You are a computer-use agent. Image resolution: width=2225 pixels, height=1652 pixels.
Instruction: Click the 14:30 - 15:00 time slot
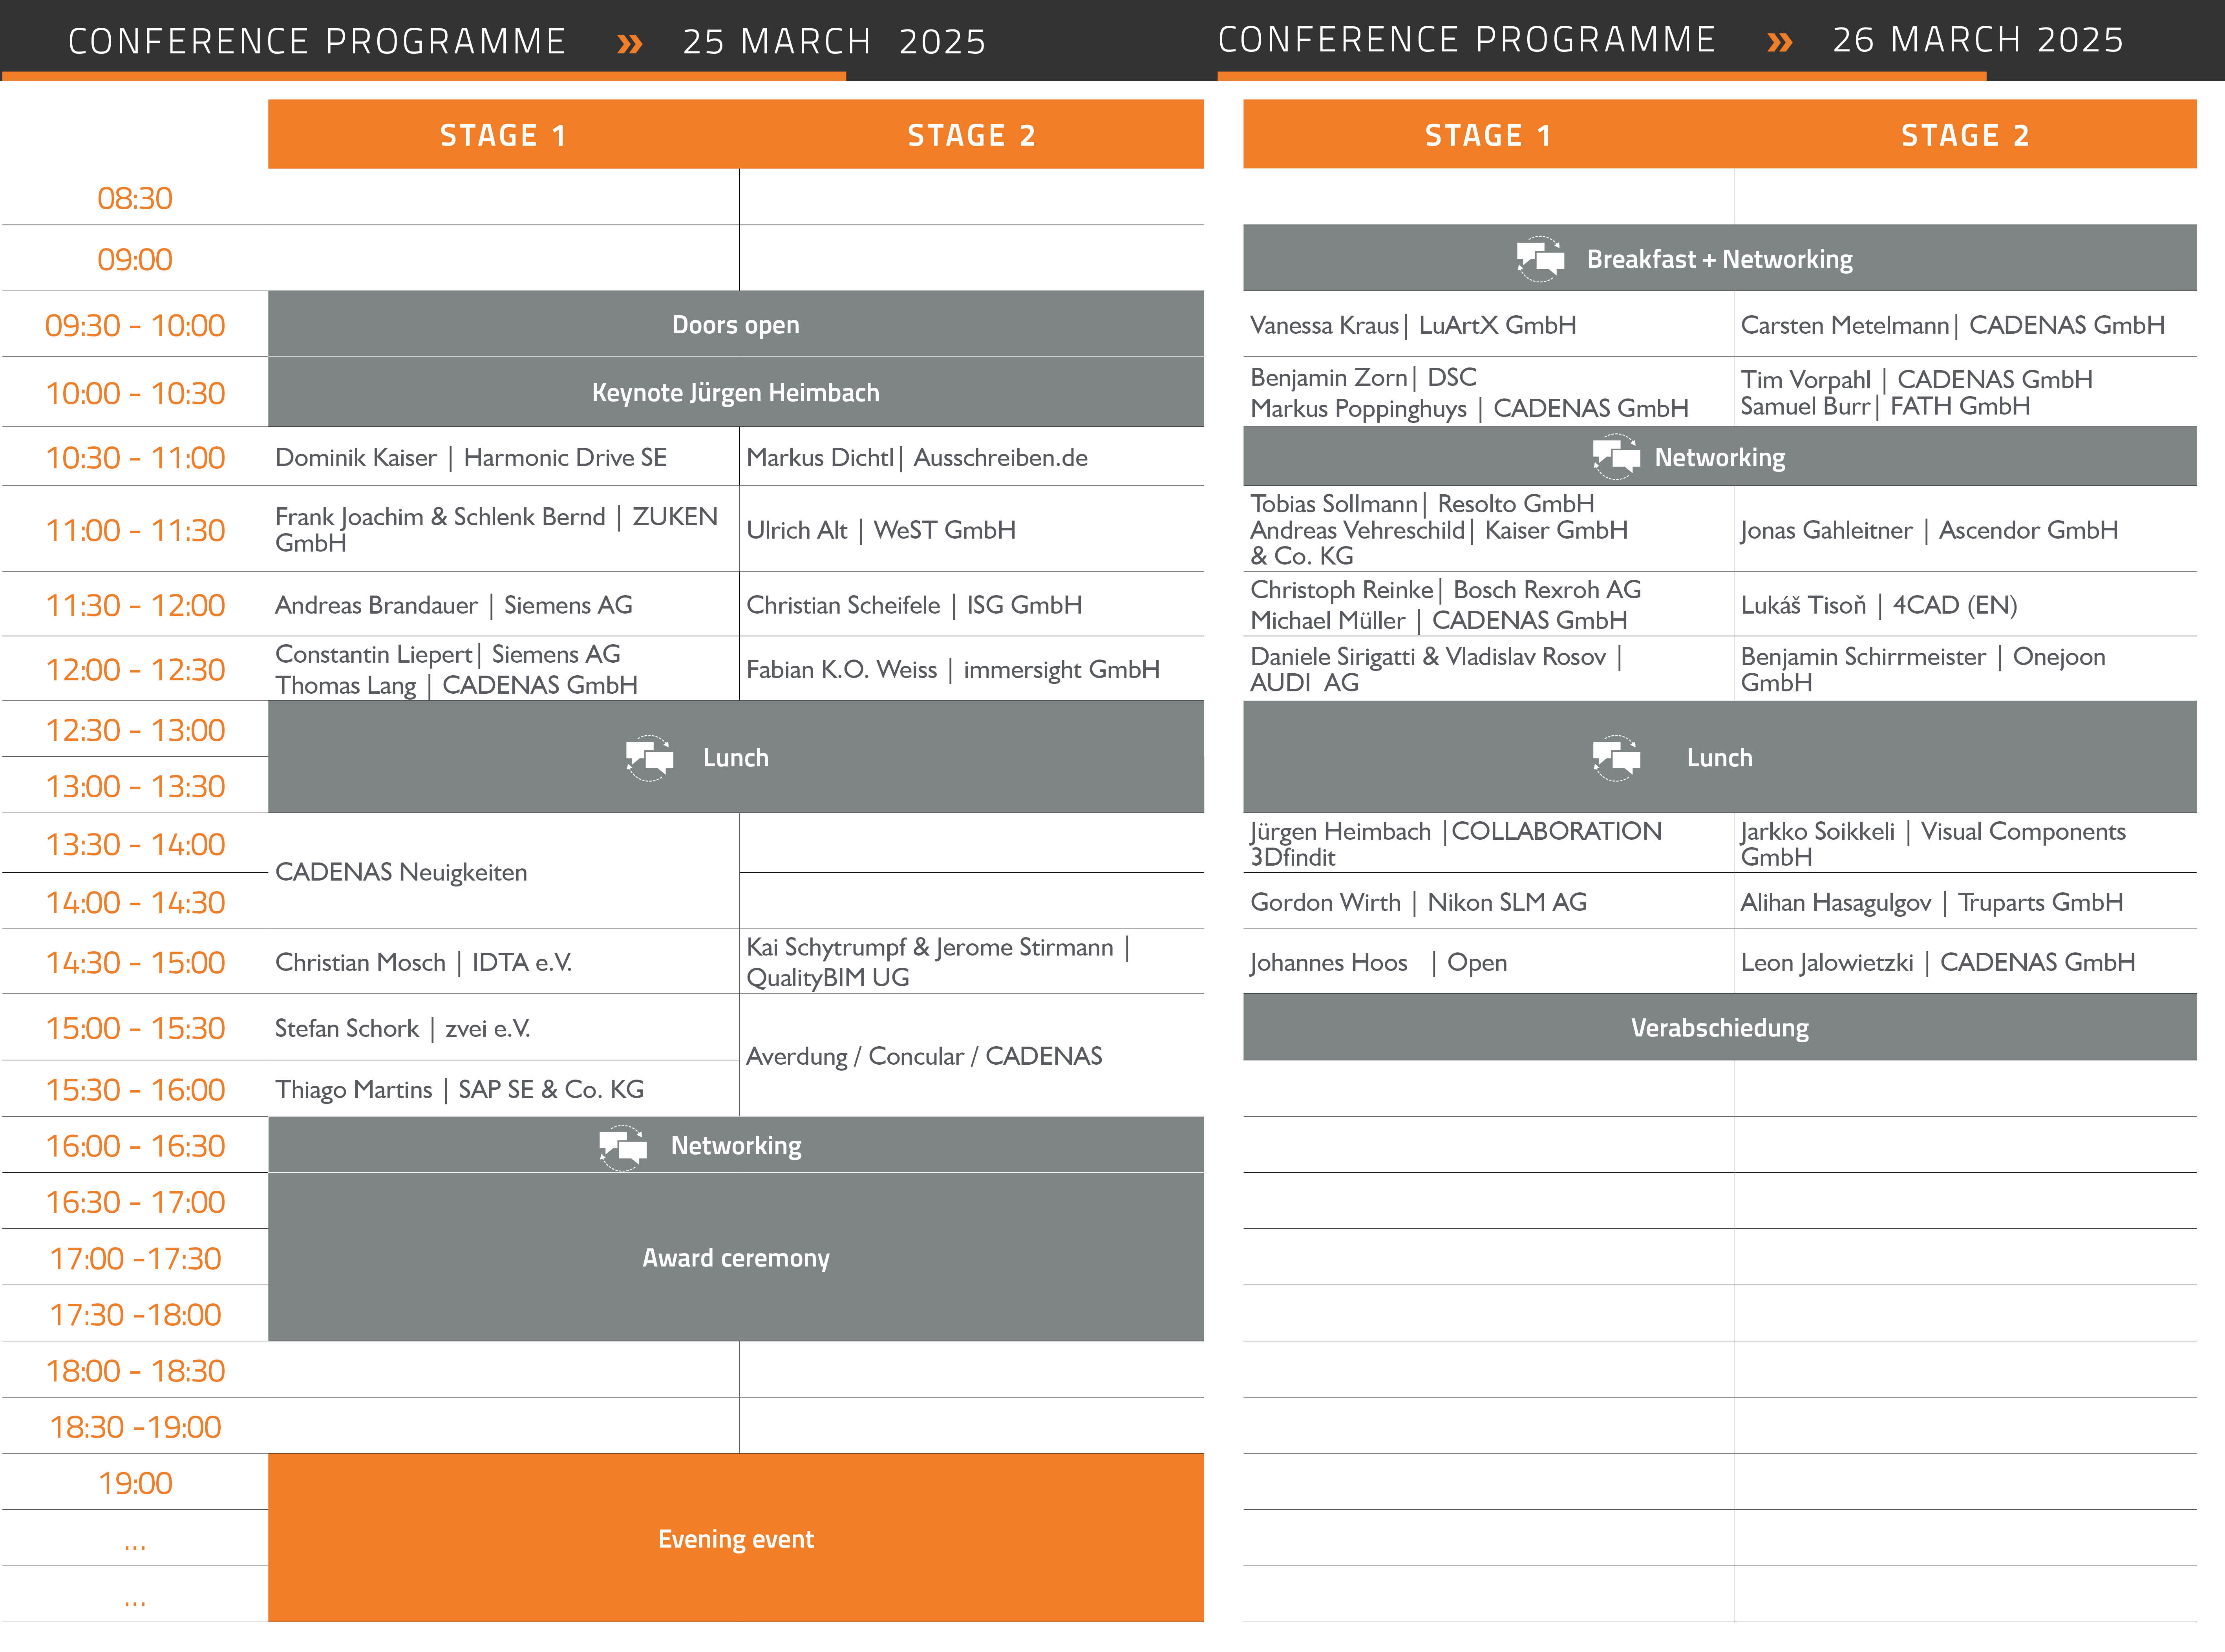pos(135,963)
